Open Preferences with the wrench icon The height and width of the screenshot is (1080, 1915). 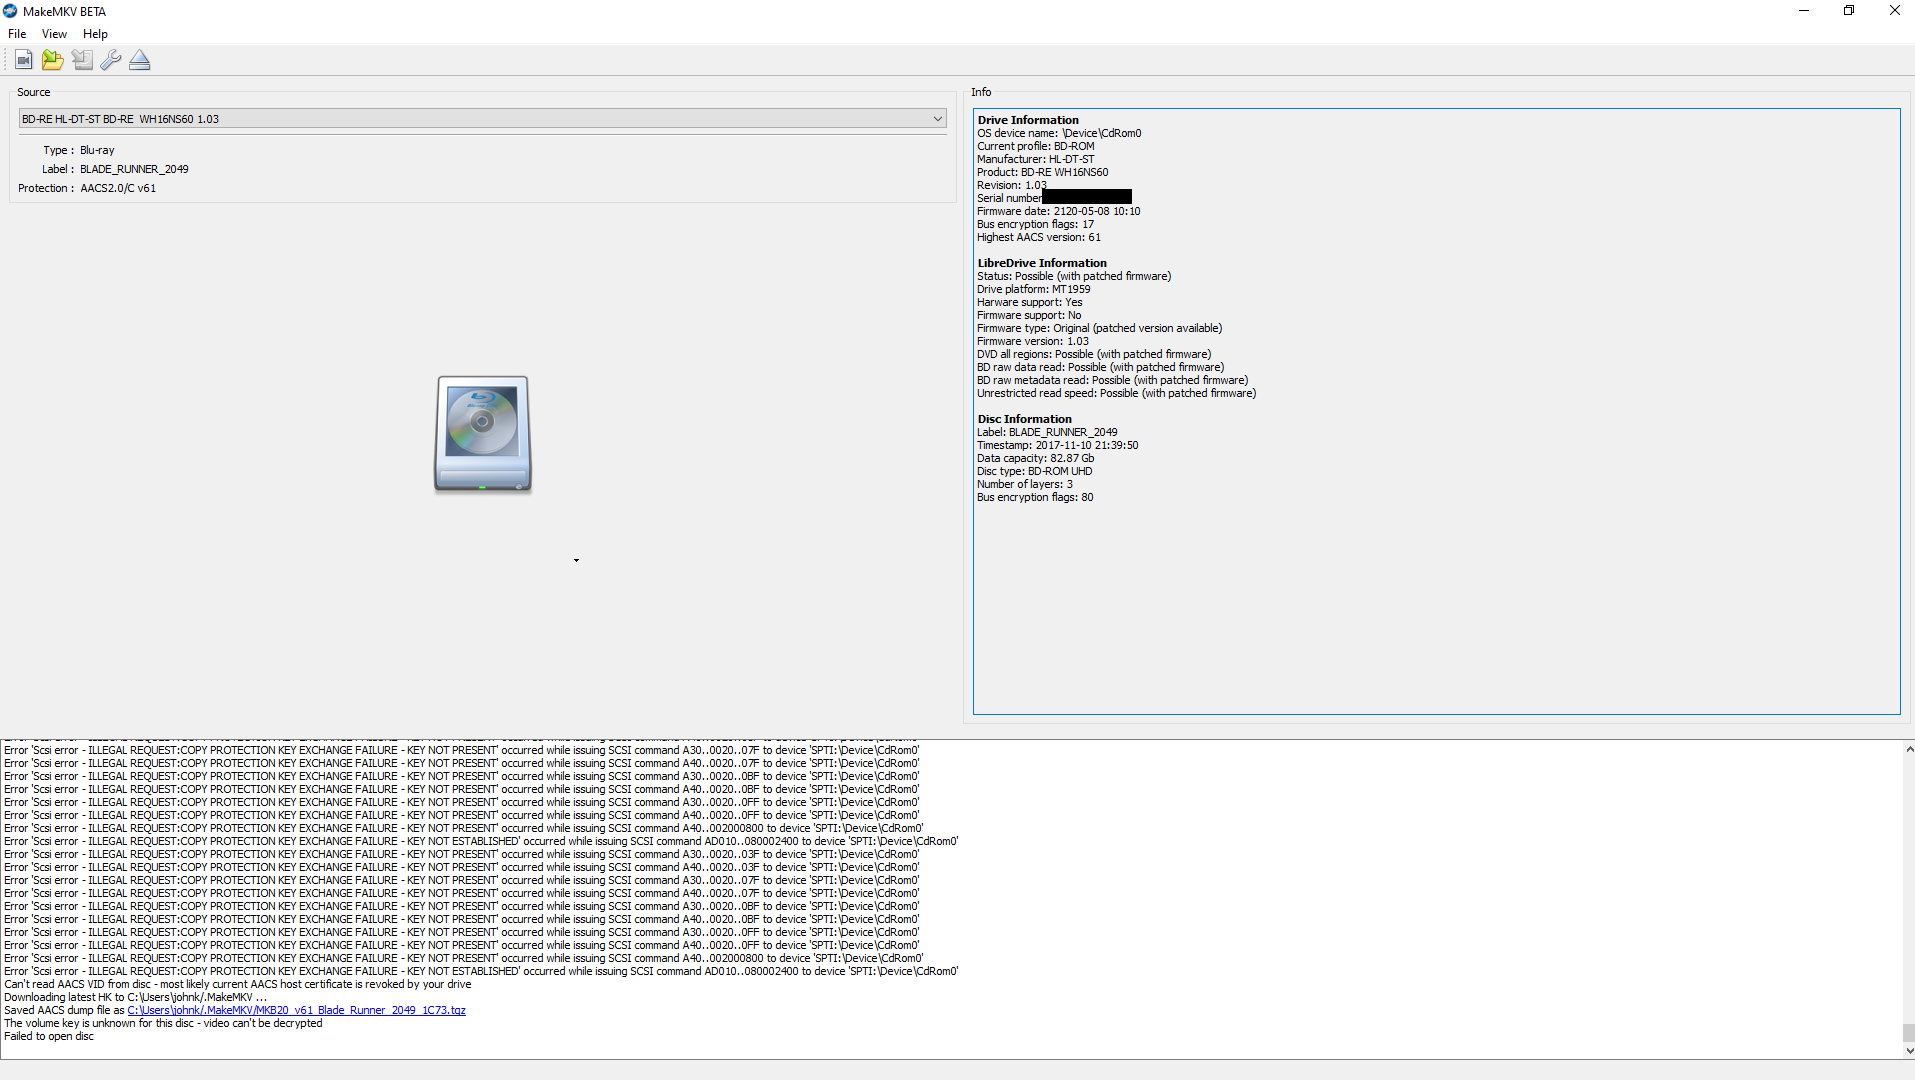tap(111, 60)
